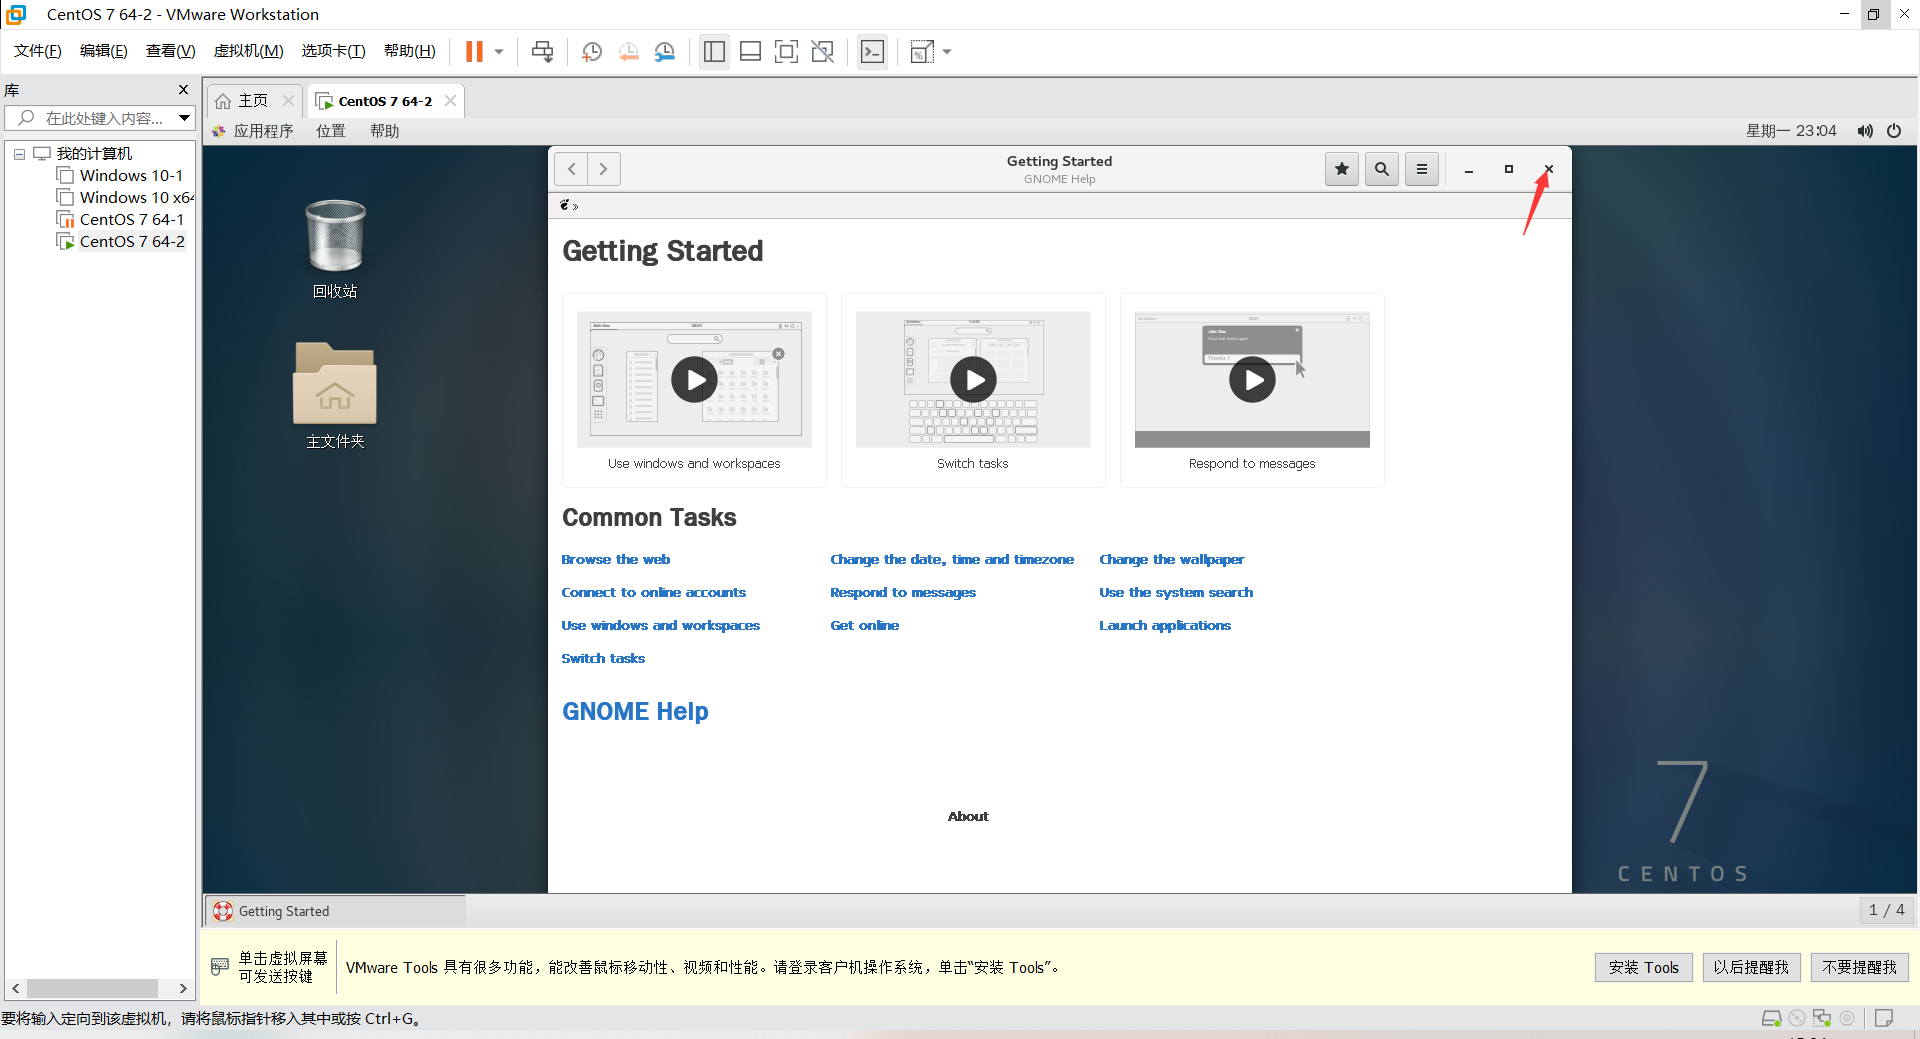Select Windows 10-1 in the library

point(131,175)
